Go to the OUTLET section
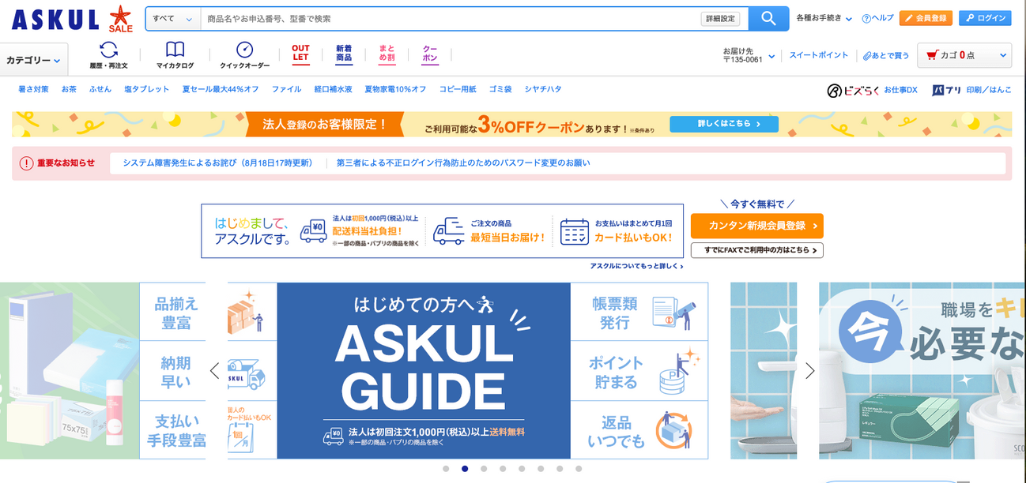 tap(300, 53)
